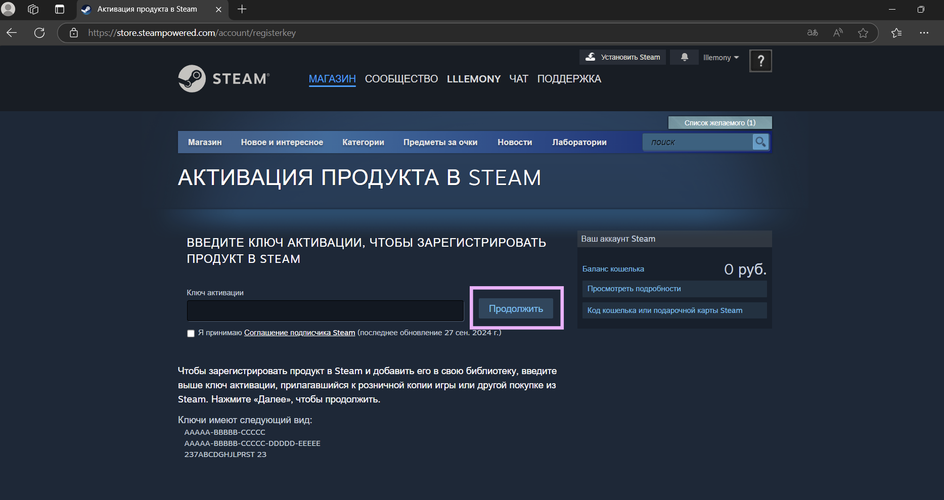Focus the store search field
Screen dimensions: 944x500
(x=698, y=142)
